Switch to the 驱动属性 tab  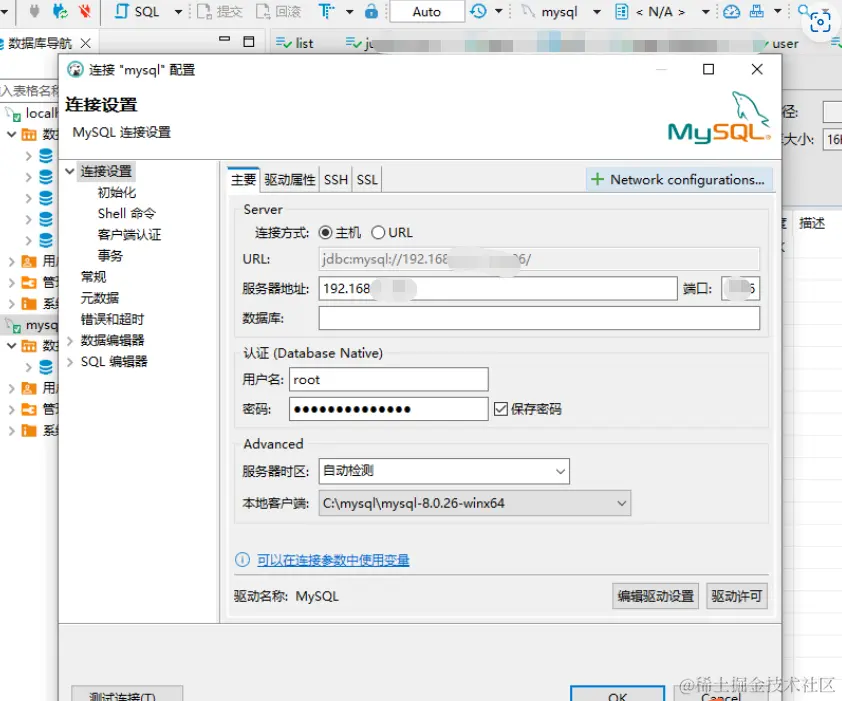290,179
